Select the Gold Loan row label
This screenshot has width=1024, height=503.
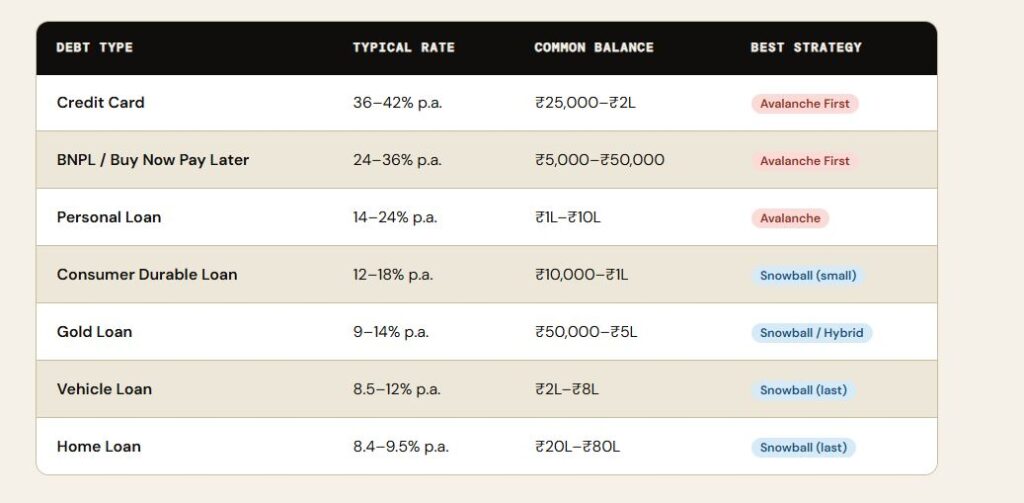click(94, 332)
